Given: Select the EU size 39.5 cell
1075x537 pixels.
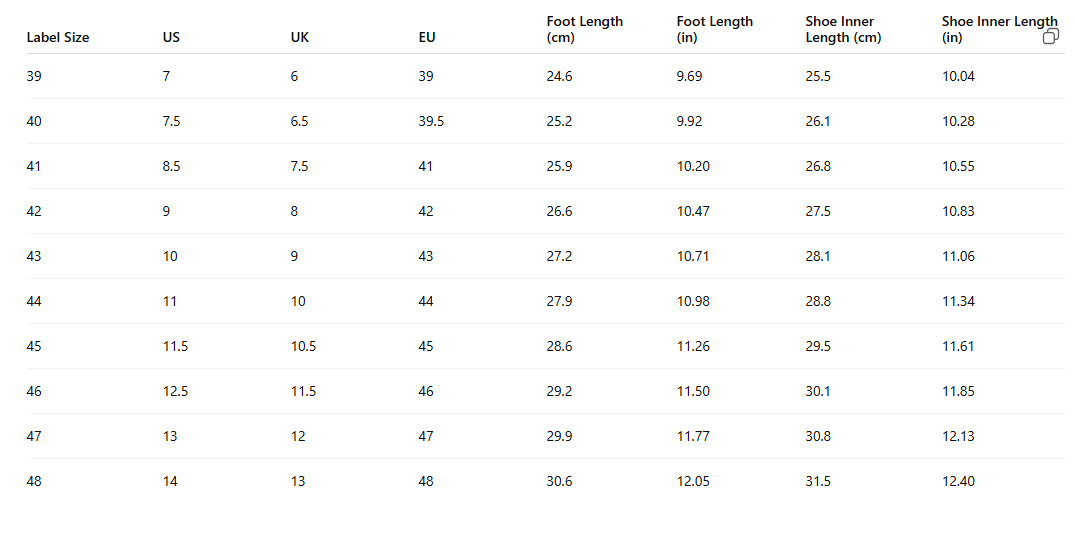Looking at the screenshot, I should (x=431, y=121).
